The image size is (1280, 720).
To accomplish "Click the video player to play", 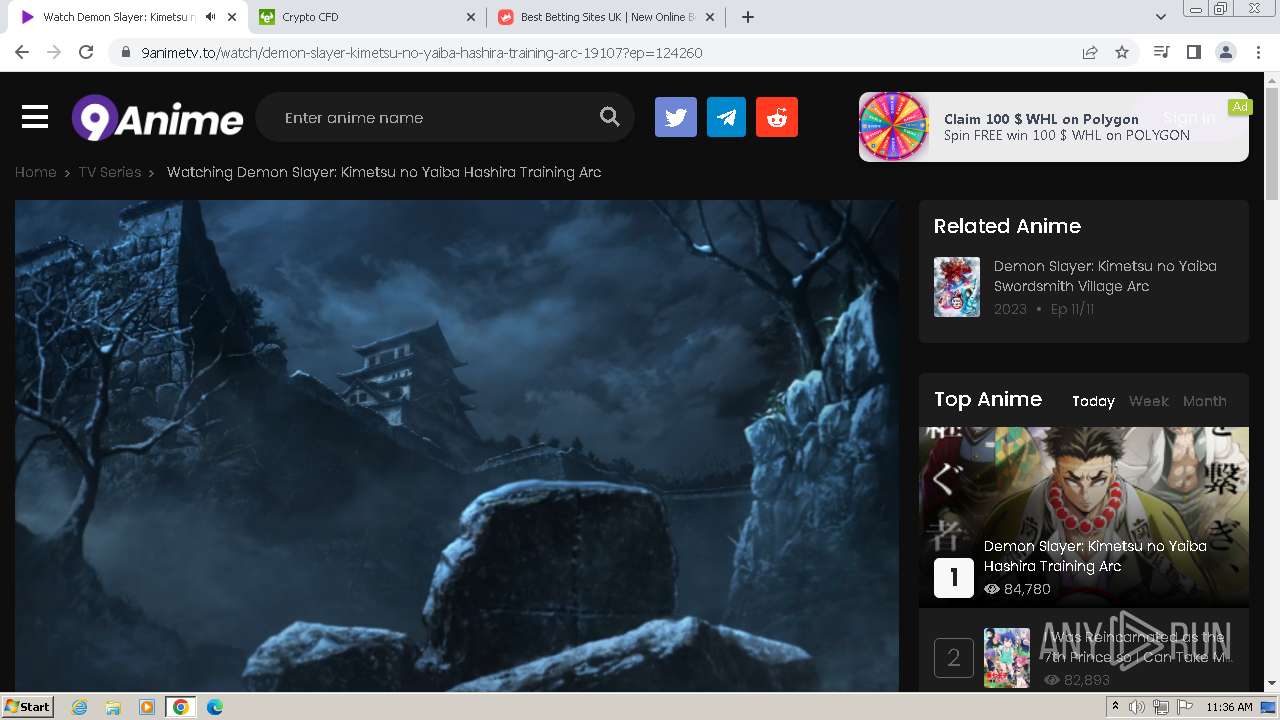I will (457, 446).
